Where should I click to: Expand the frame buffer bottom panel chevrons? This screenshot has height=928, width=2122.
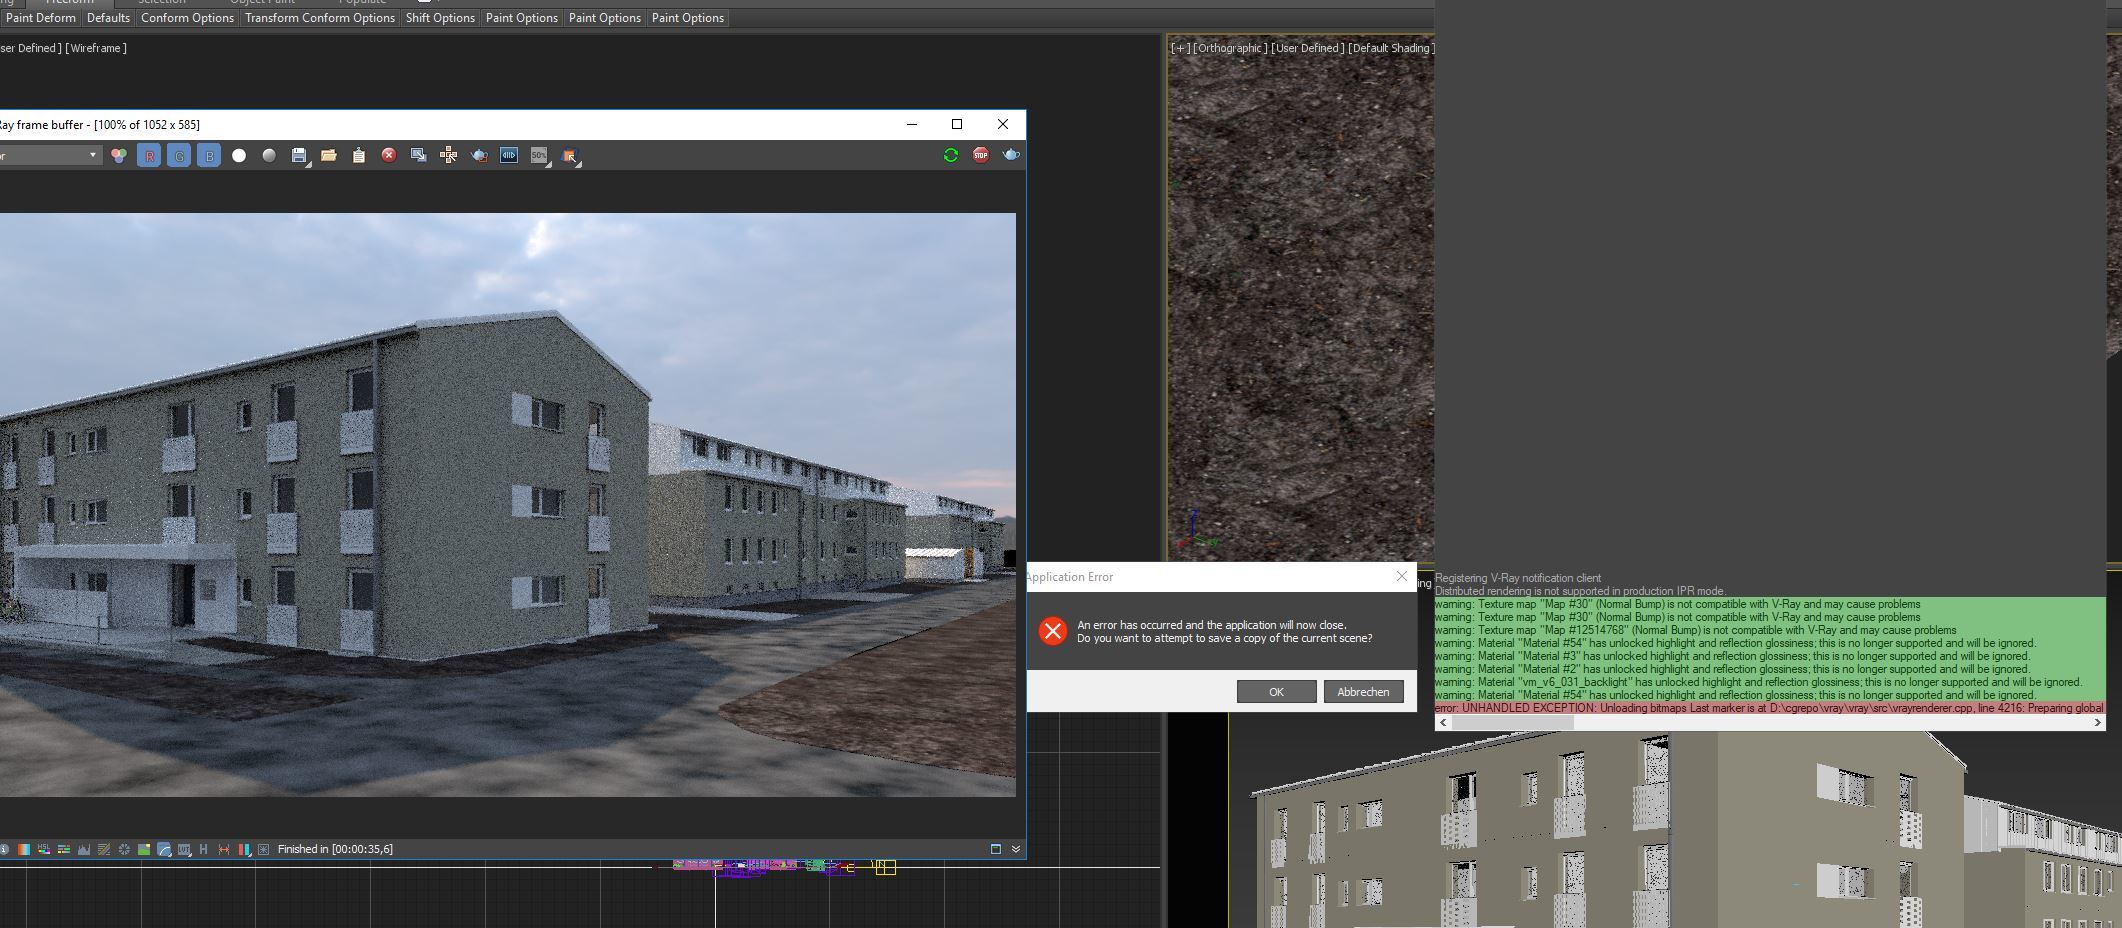tap(1016, 849)
